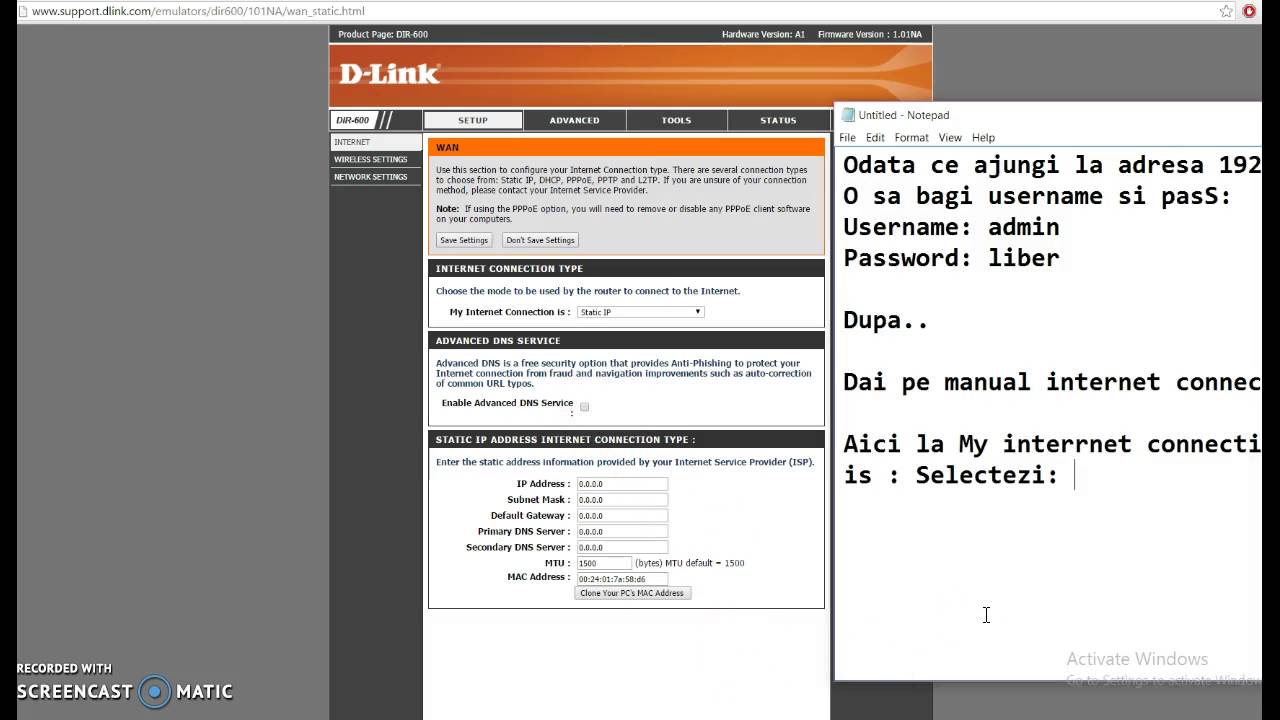1280x720 pixels.
Task: Enable Advanced DNS Service checkbox
Action: [585, 407]
